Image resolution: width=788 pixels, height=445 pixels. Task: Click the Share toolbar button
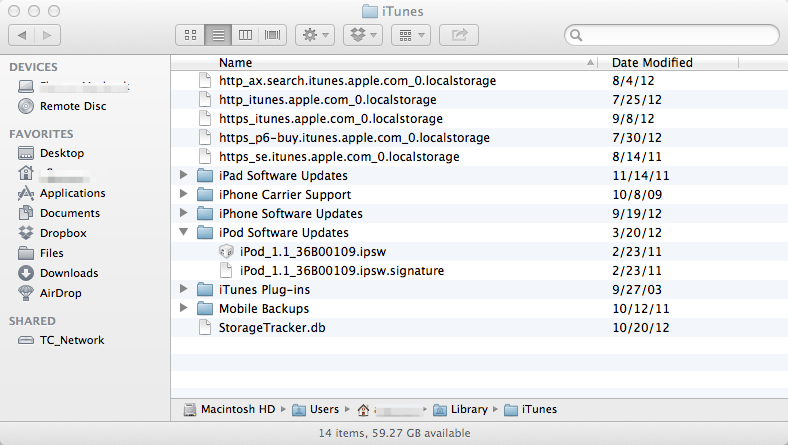click(459, 35)
